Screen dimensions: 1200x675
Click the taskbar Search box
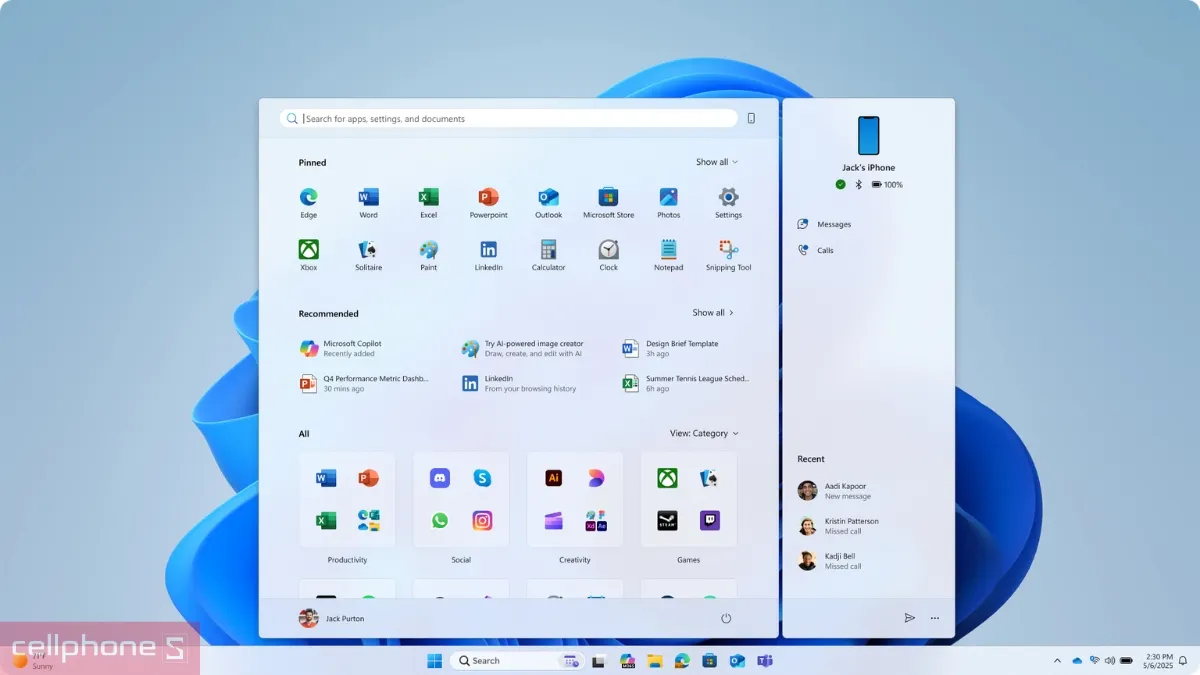(x=516, y=660)
